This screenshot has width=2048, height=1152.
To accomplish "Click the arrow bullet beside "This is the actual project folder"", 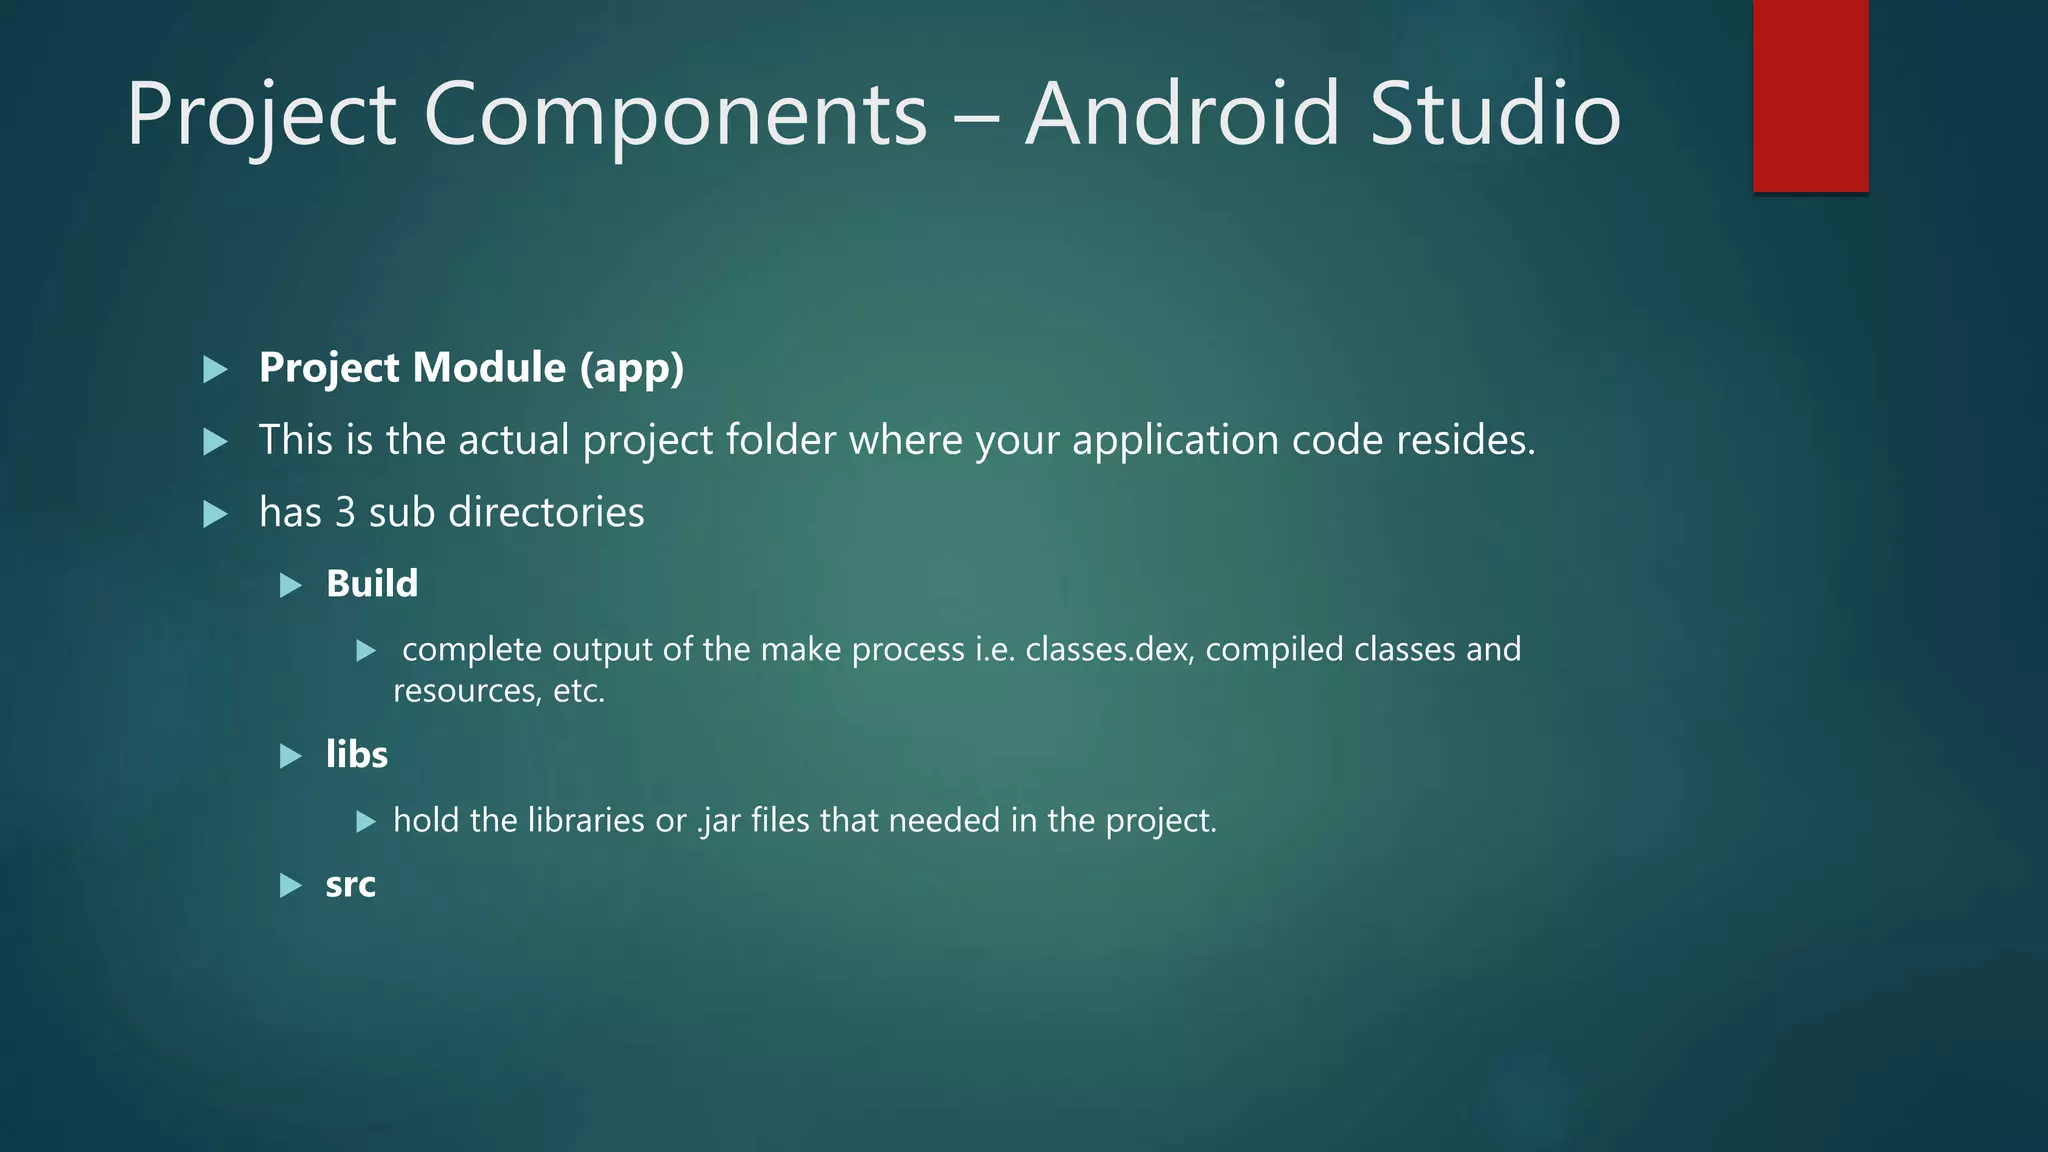I will [x=215, y=442].
